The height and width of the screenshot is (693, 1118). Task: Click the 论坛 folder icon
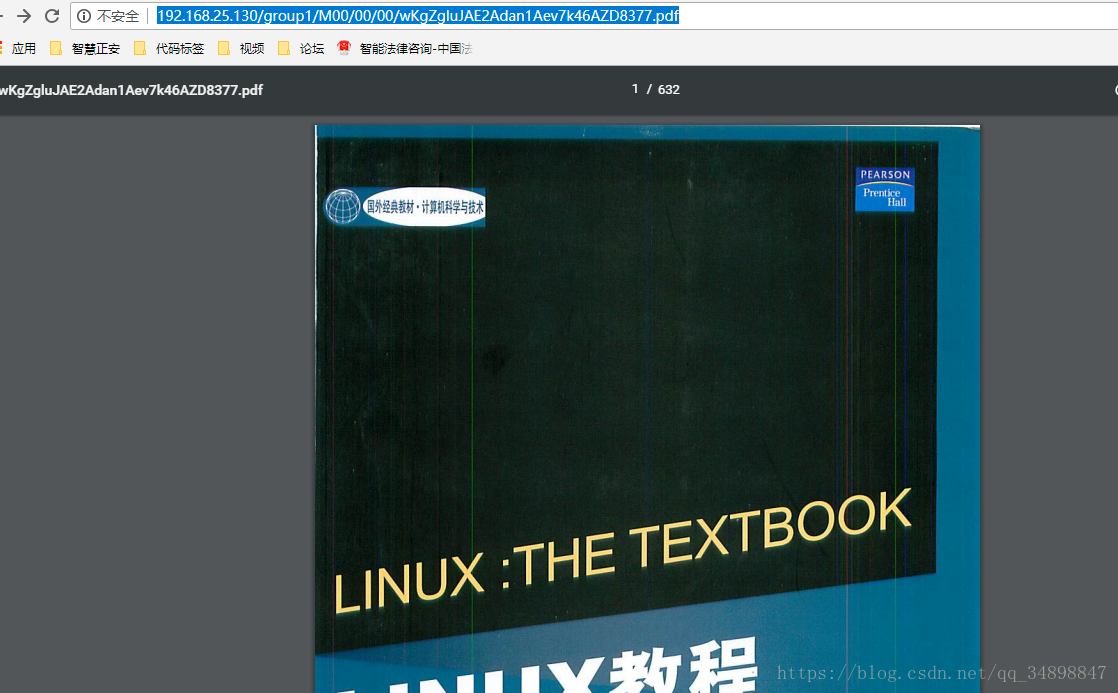(284, 48)
